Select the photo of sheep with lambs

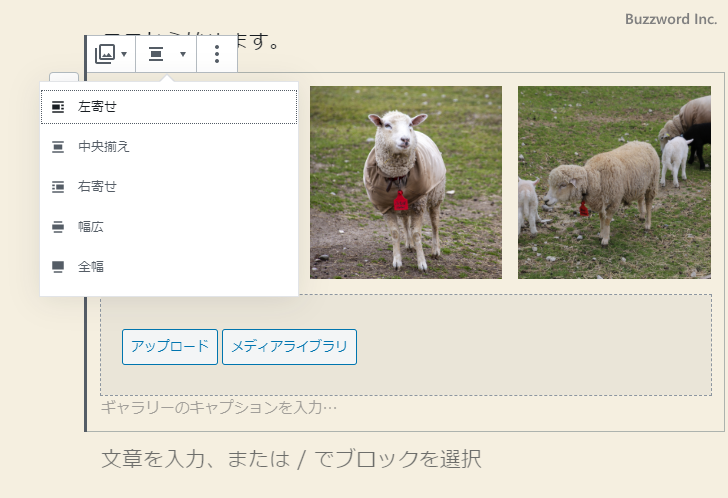pos(613,182)
